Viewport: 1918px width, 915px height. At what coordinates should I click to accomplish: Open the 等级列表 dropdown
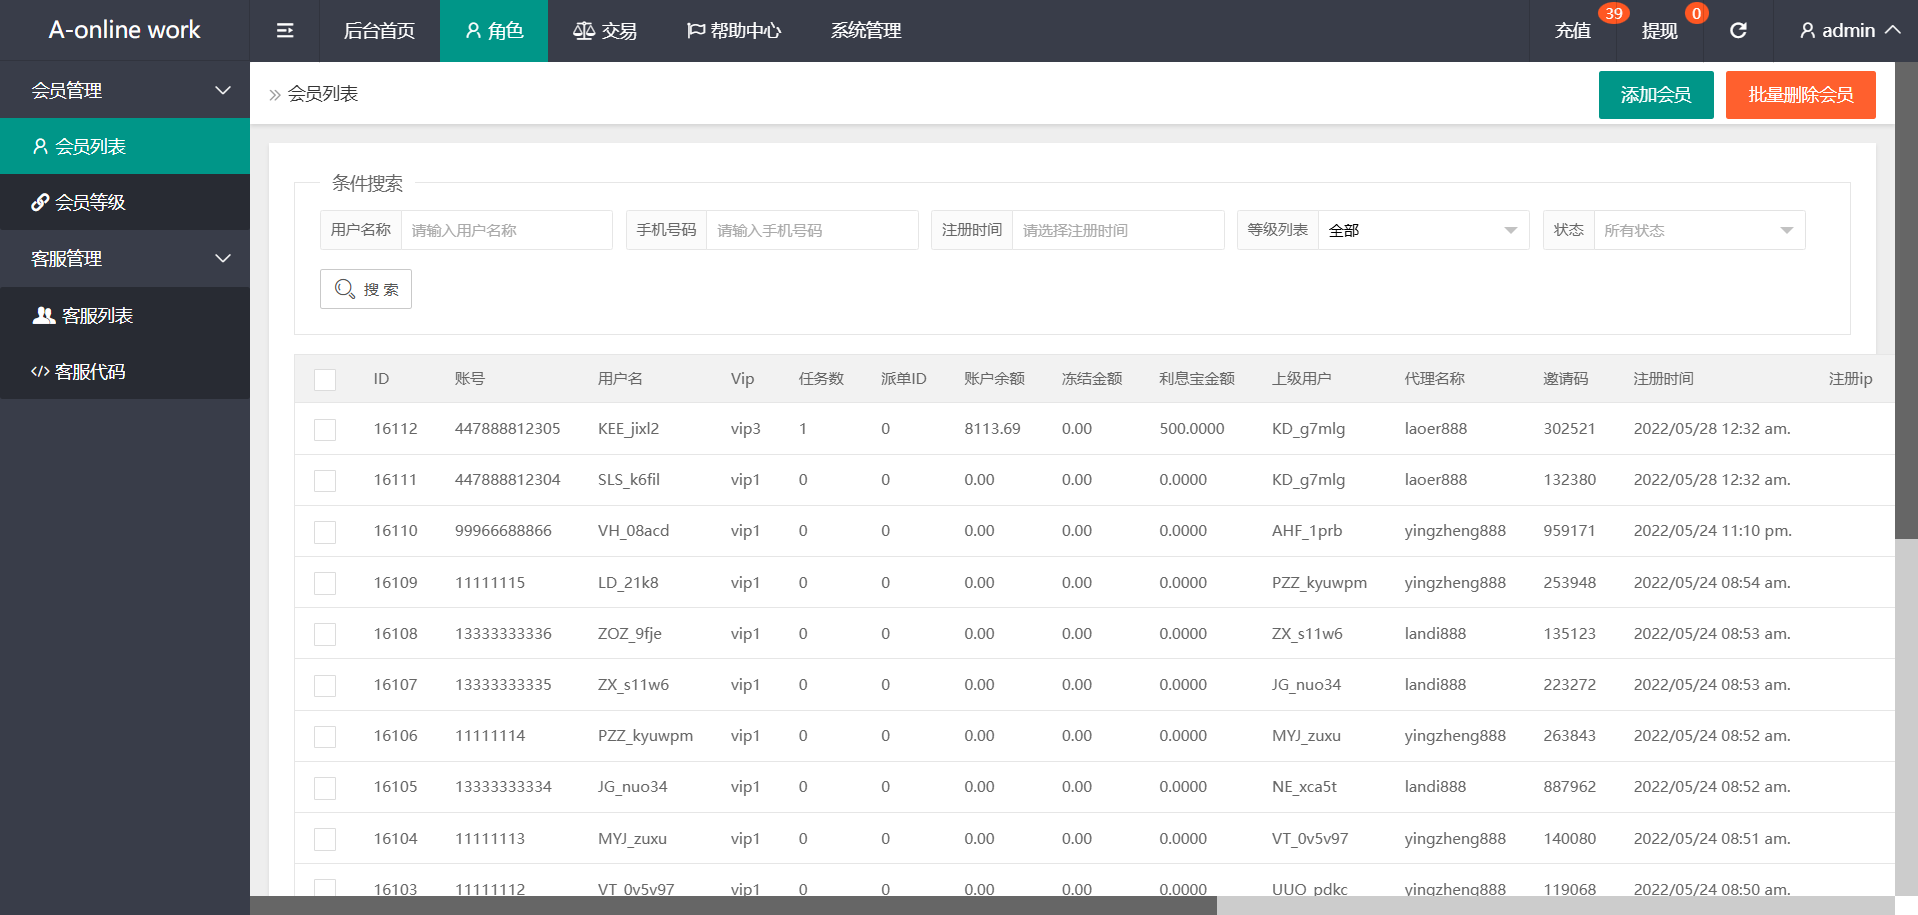click(1423, 231)
